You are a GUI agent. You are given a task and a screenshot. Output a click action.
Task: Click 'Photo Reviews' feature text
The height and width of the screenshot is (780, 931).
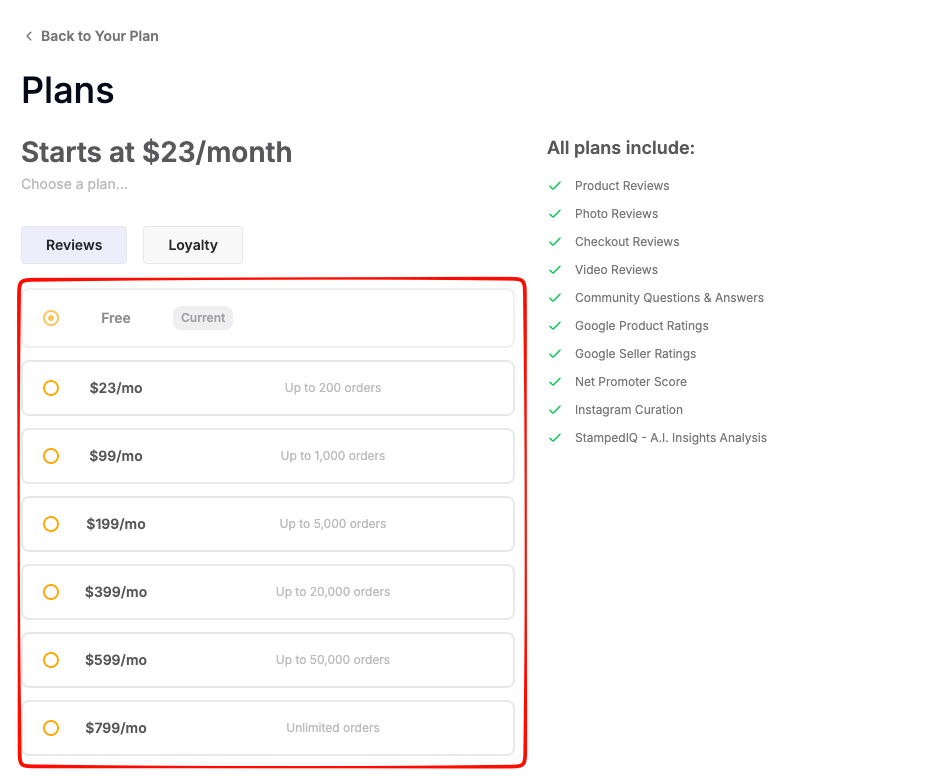point(616,214)
